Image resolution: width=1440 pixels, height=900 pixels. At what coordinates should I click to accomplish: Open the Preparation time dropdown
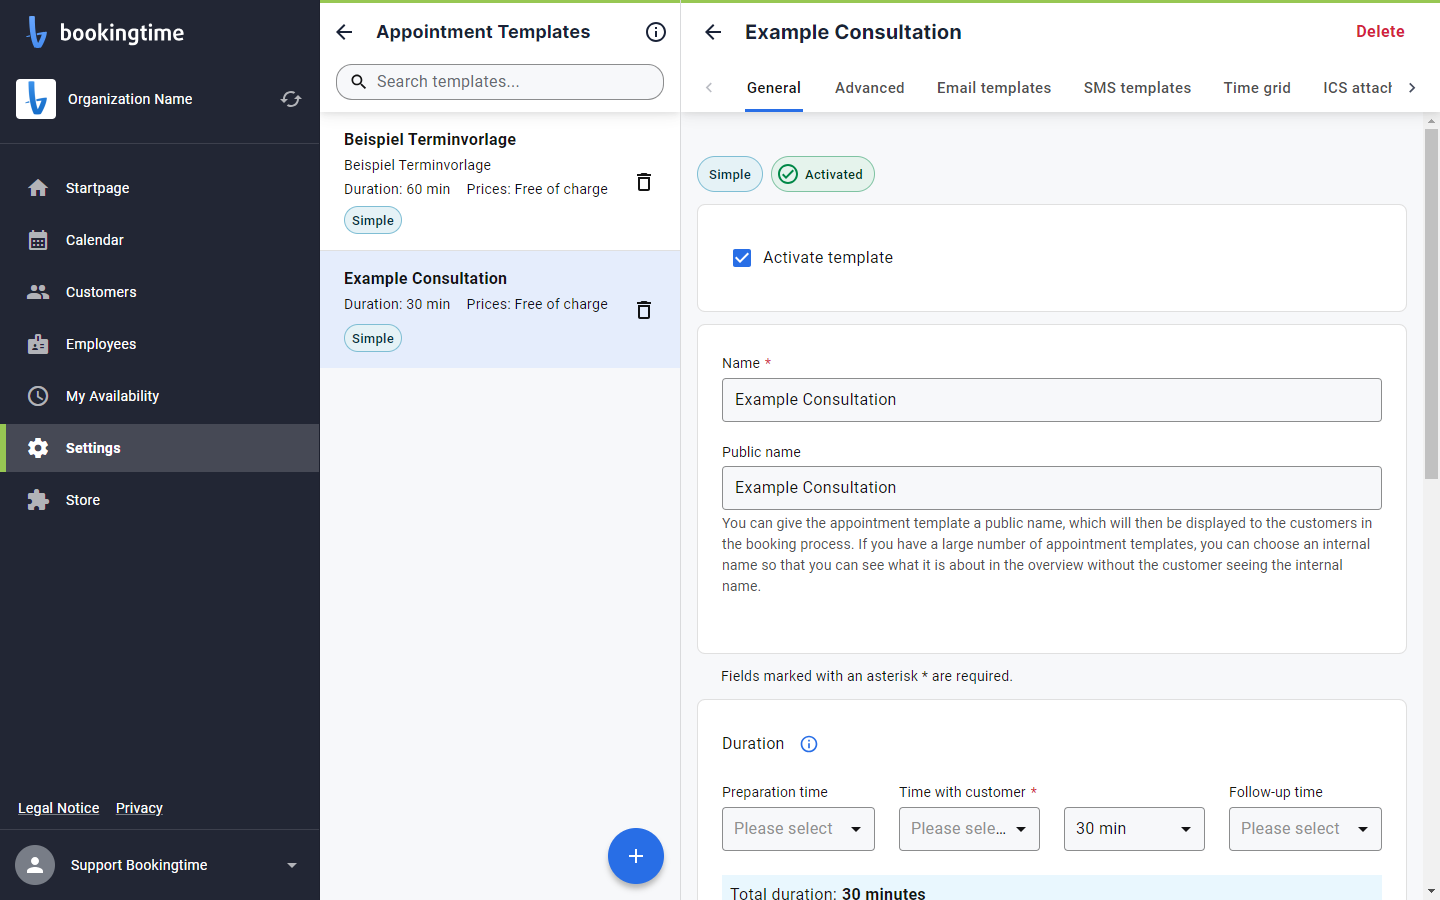(798, 829)
